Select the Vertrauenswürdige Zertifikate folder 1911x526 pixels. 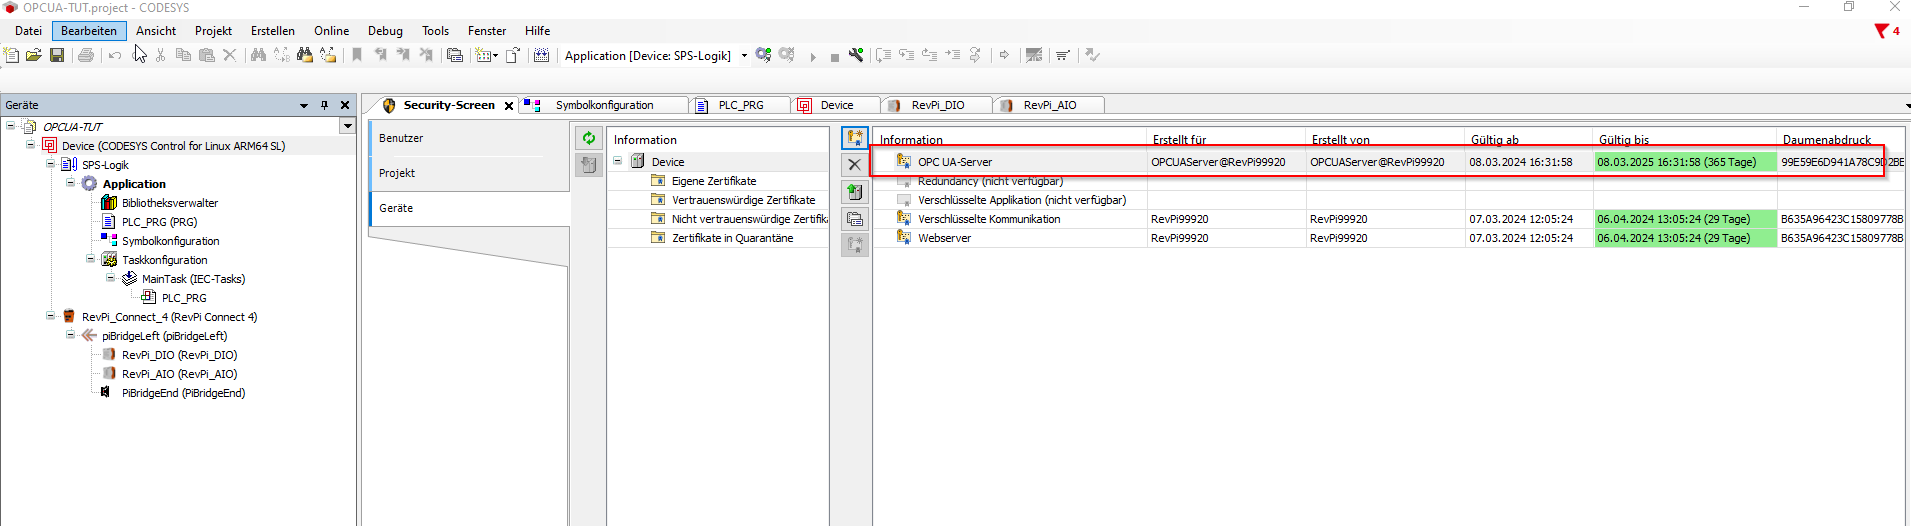click(x=743, y=200)
